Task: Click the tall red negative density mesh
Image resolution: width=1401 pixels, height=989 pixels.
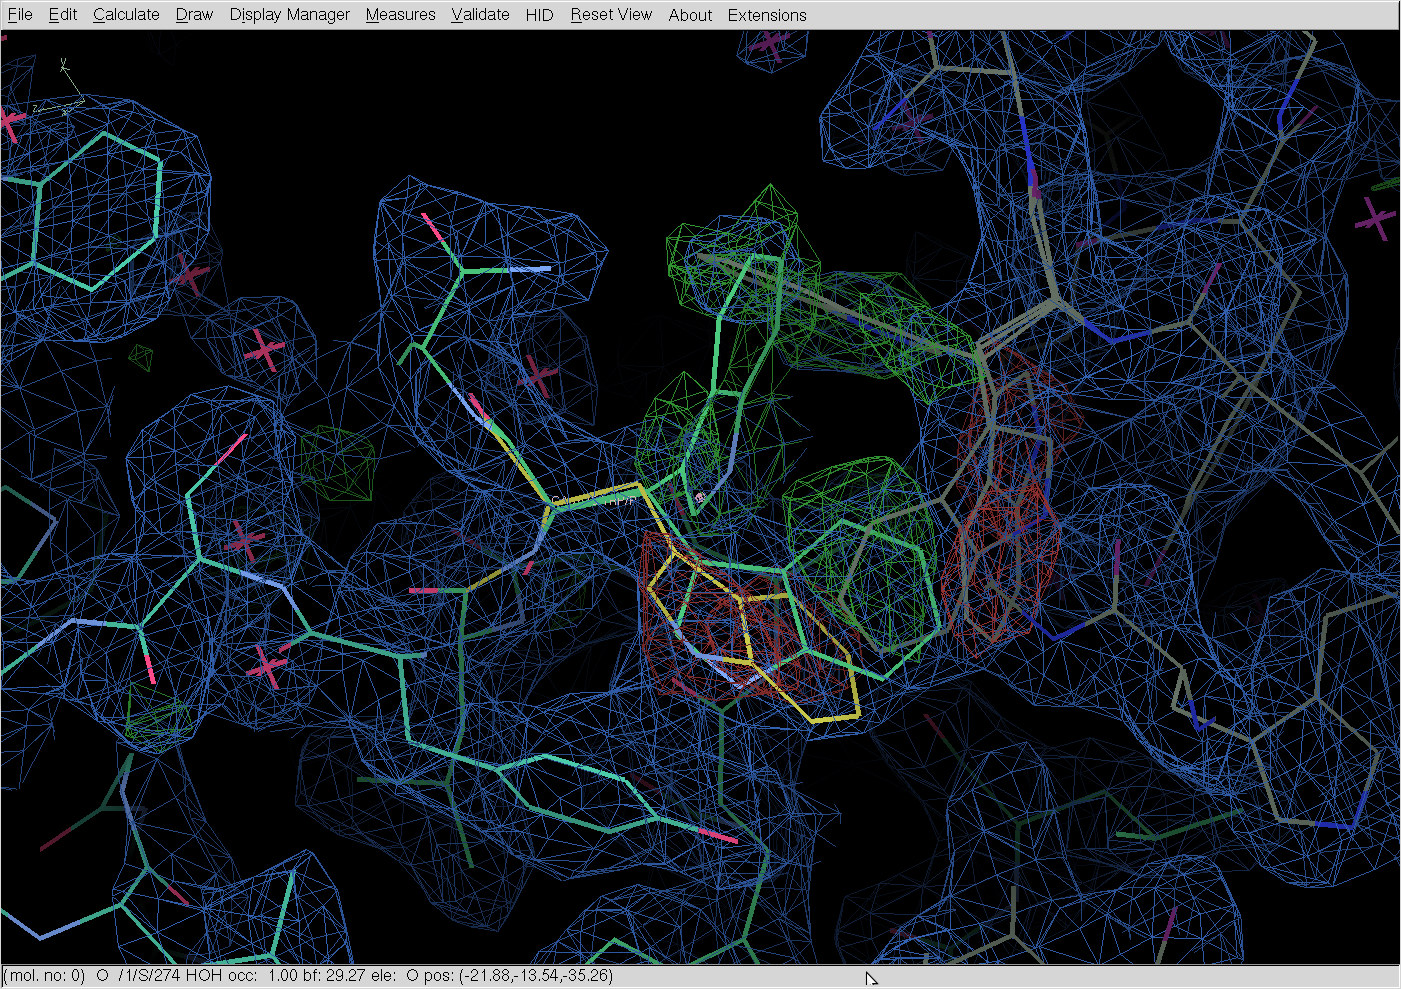Action: (x=1010, y=500)
